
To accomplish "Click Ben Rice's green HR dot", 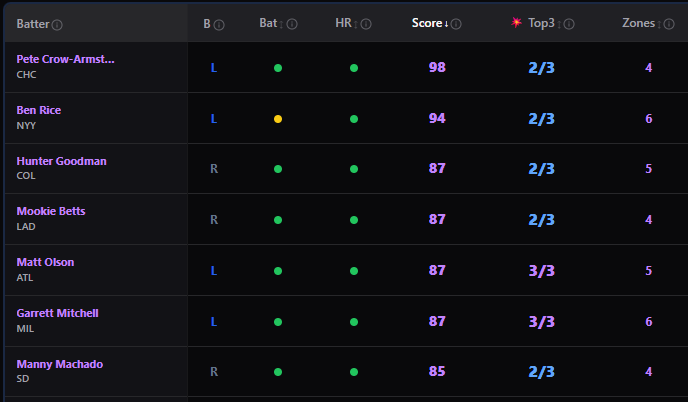I will coord(354,119).
